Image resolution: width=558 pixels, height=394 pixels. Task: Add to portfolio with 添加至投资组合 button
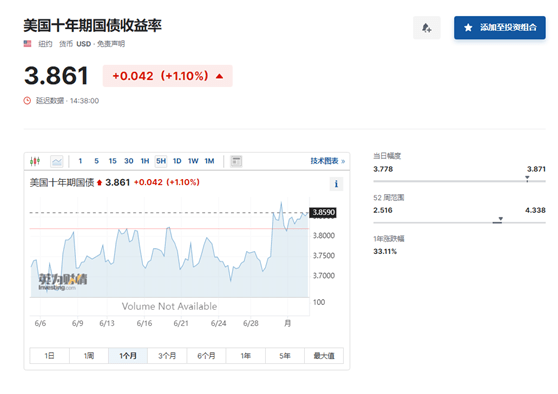point(500,27)
